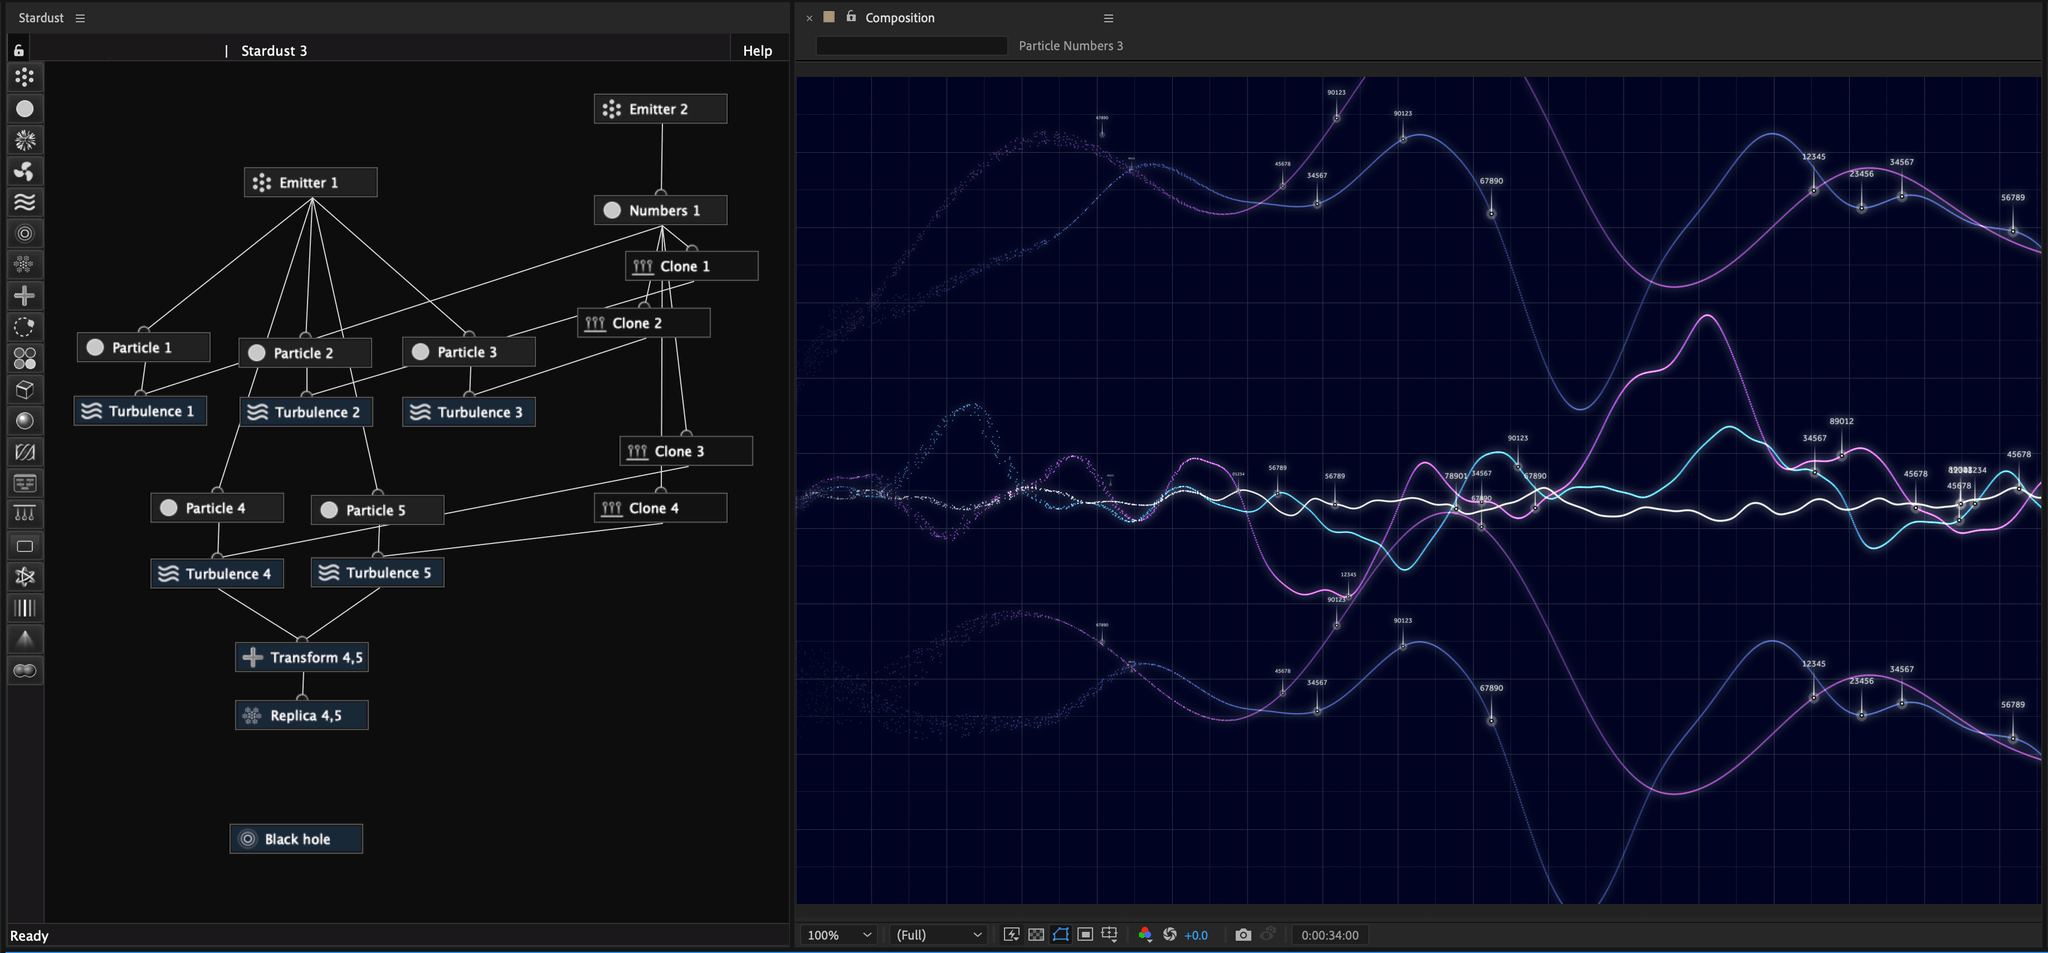Viewport: 2048px width, 953px height.
Task: Pick the Black hole tool icon
Action: click(x=25, y=233)
